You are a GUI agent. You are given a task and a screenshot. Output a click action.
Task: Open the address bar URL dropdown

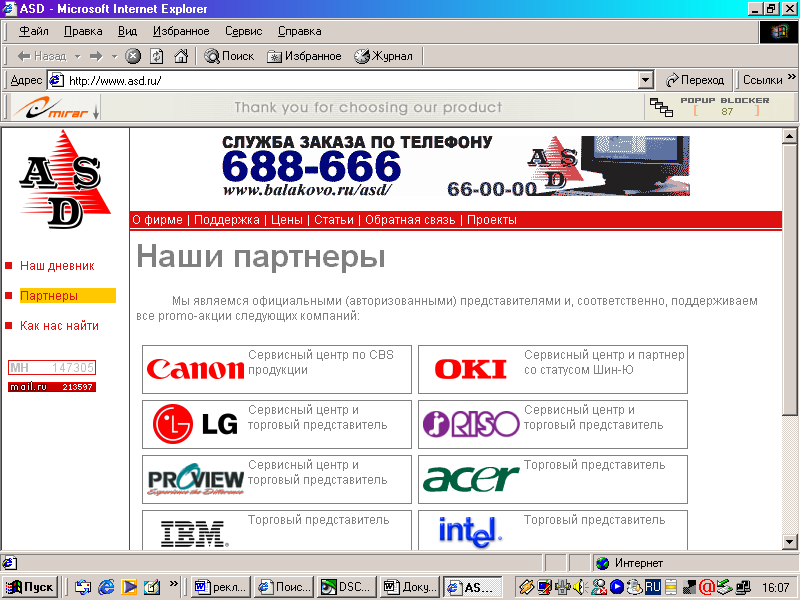pos(645,80)
